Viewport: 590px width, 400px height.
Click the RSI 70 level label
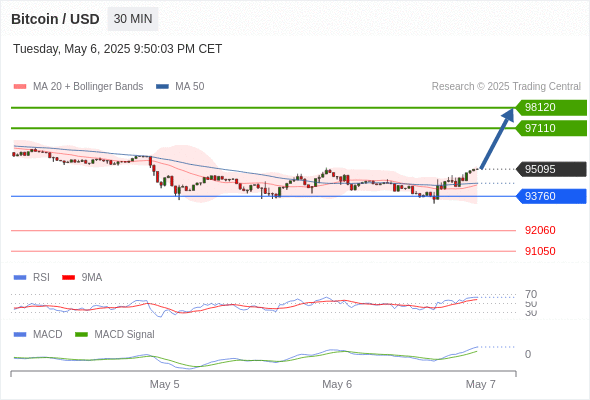coord(531,294)
